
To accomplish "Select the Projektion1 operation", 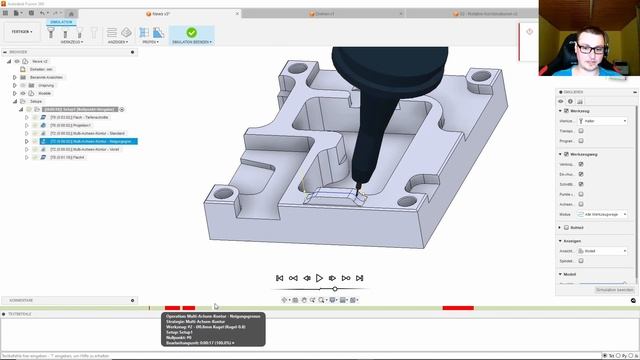I will pyautogui.click(x=70, y=125).
